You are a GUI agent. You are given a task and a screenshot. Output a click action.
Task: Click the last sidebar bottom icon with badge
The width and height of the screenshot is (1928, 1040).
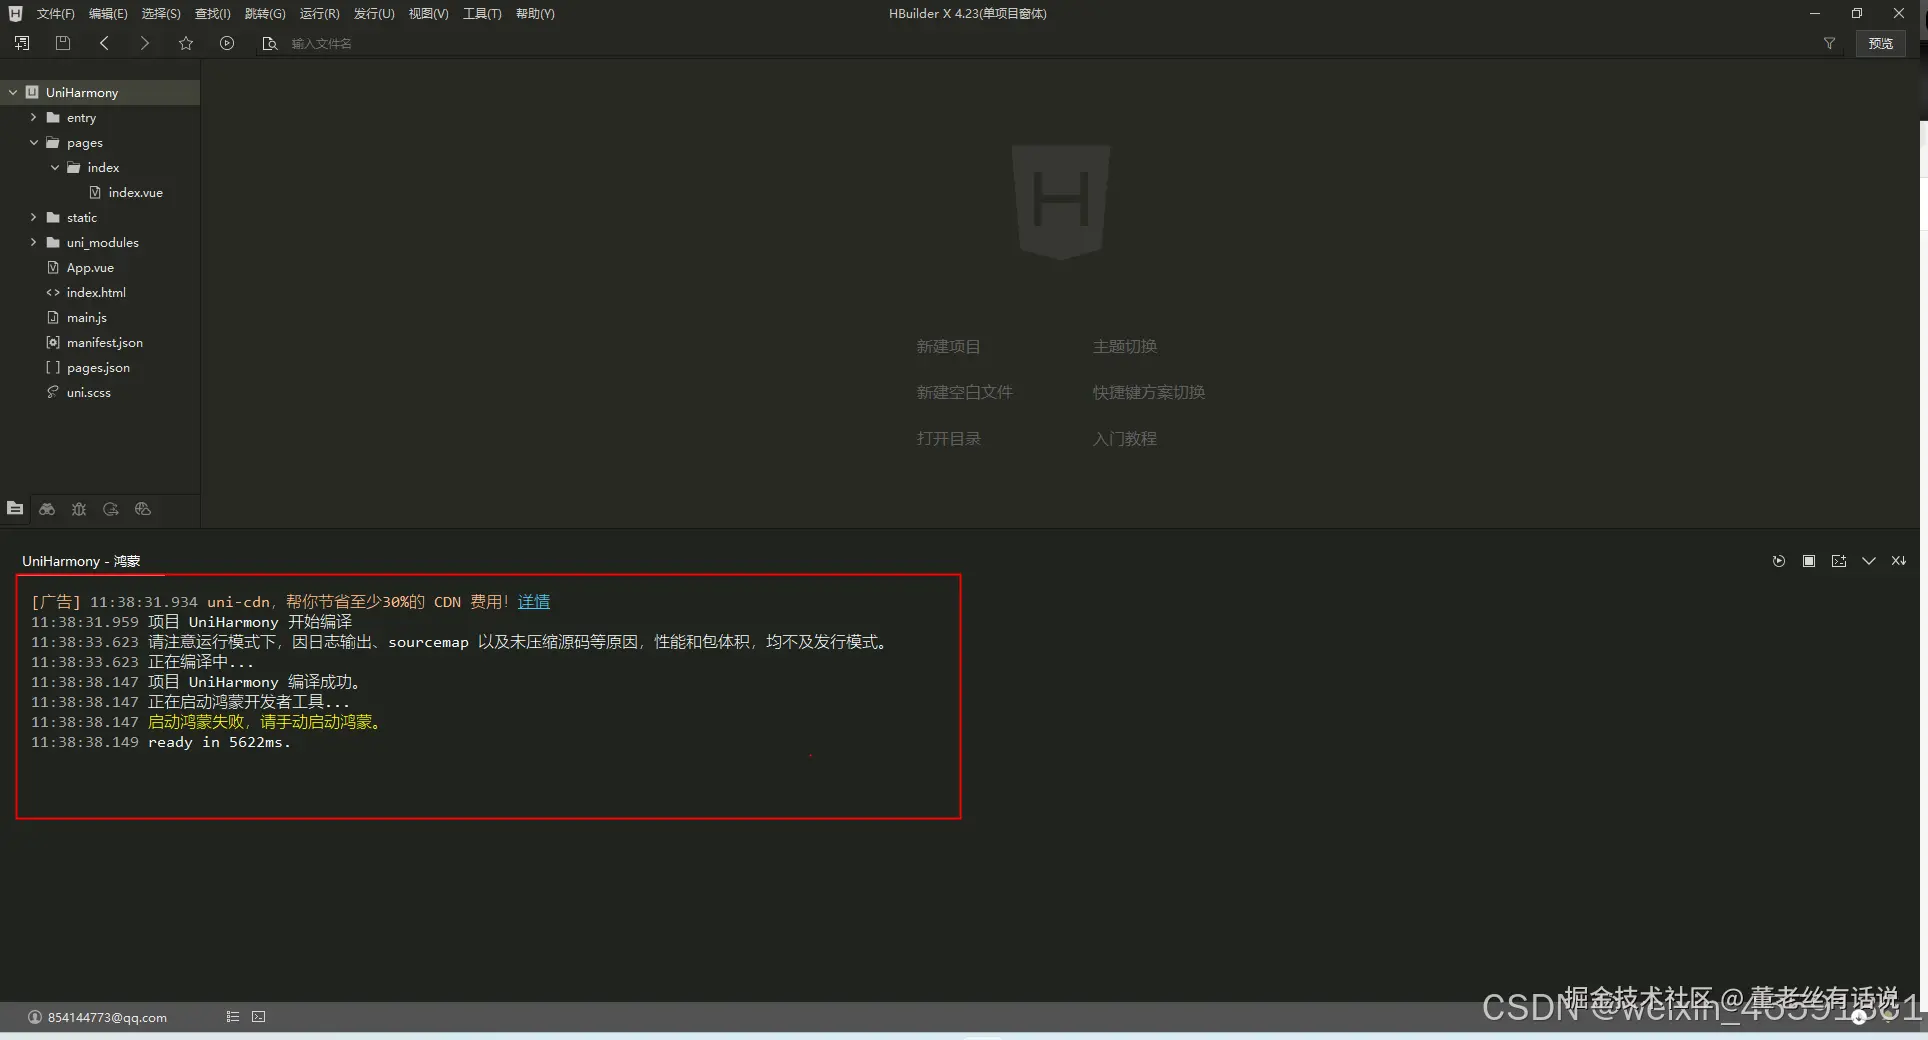tap(143, 509)
